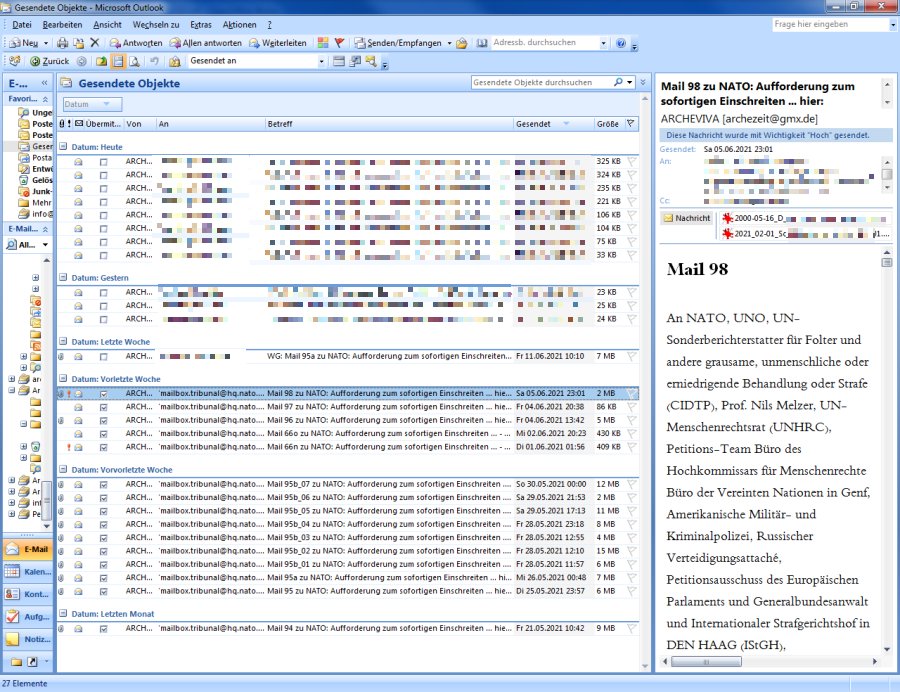The width and height of the screenshot is (900, 692).
Task: Toggle delivery checkbox on Mail 96 row
Action: point(103,421)
